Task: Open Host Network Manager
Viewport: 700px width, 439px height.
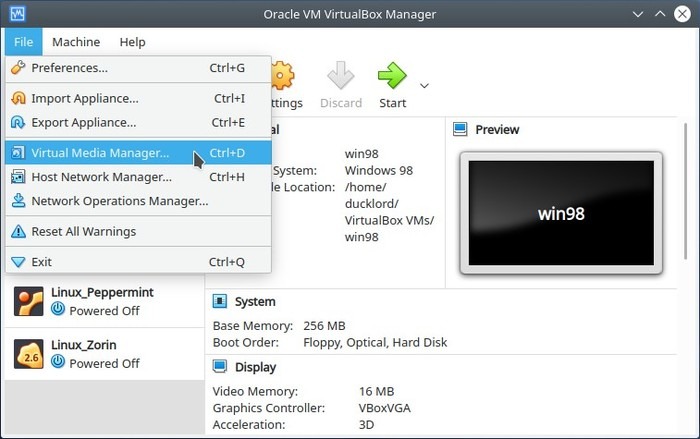Action: tap(138, 177)
